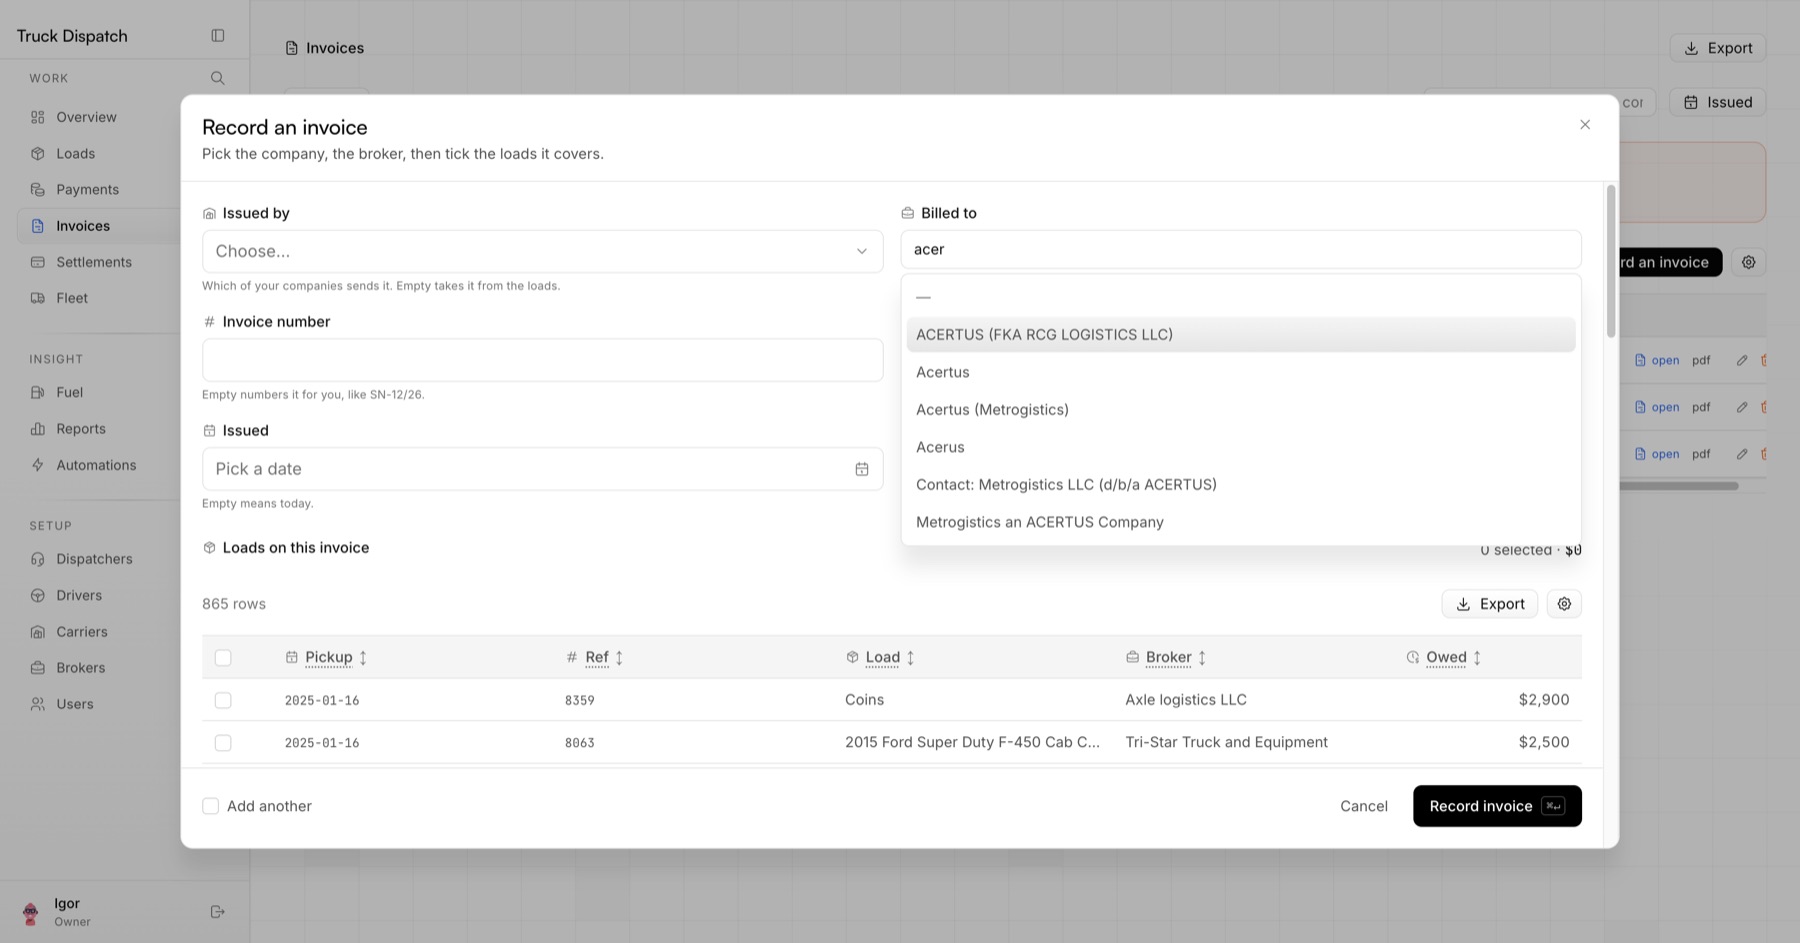Sort by Pickup column arrows
This screenshot has height=943, width=1800.
pyautogui.click(x=363, y=658)
